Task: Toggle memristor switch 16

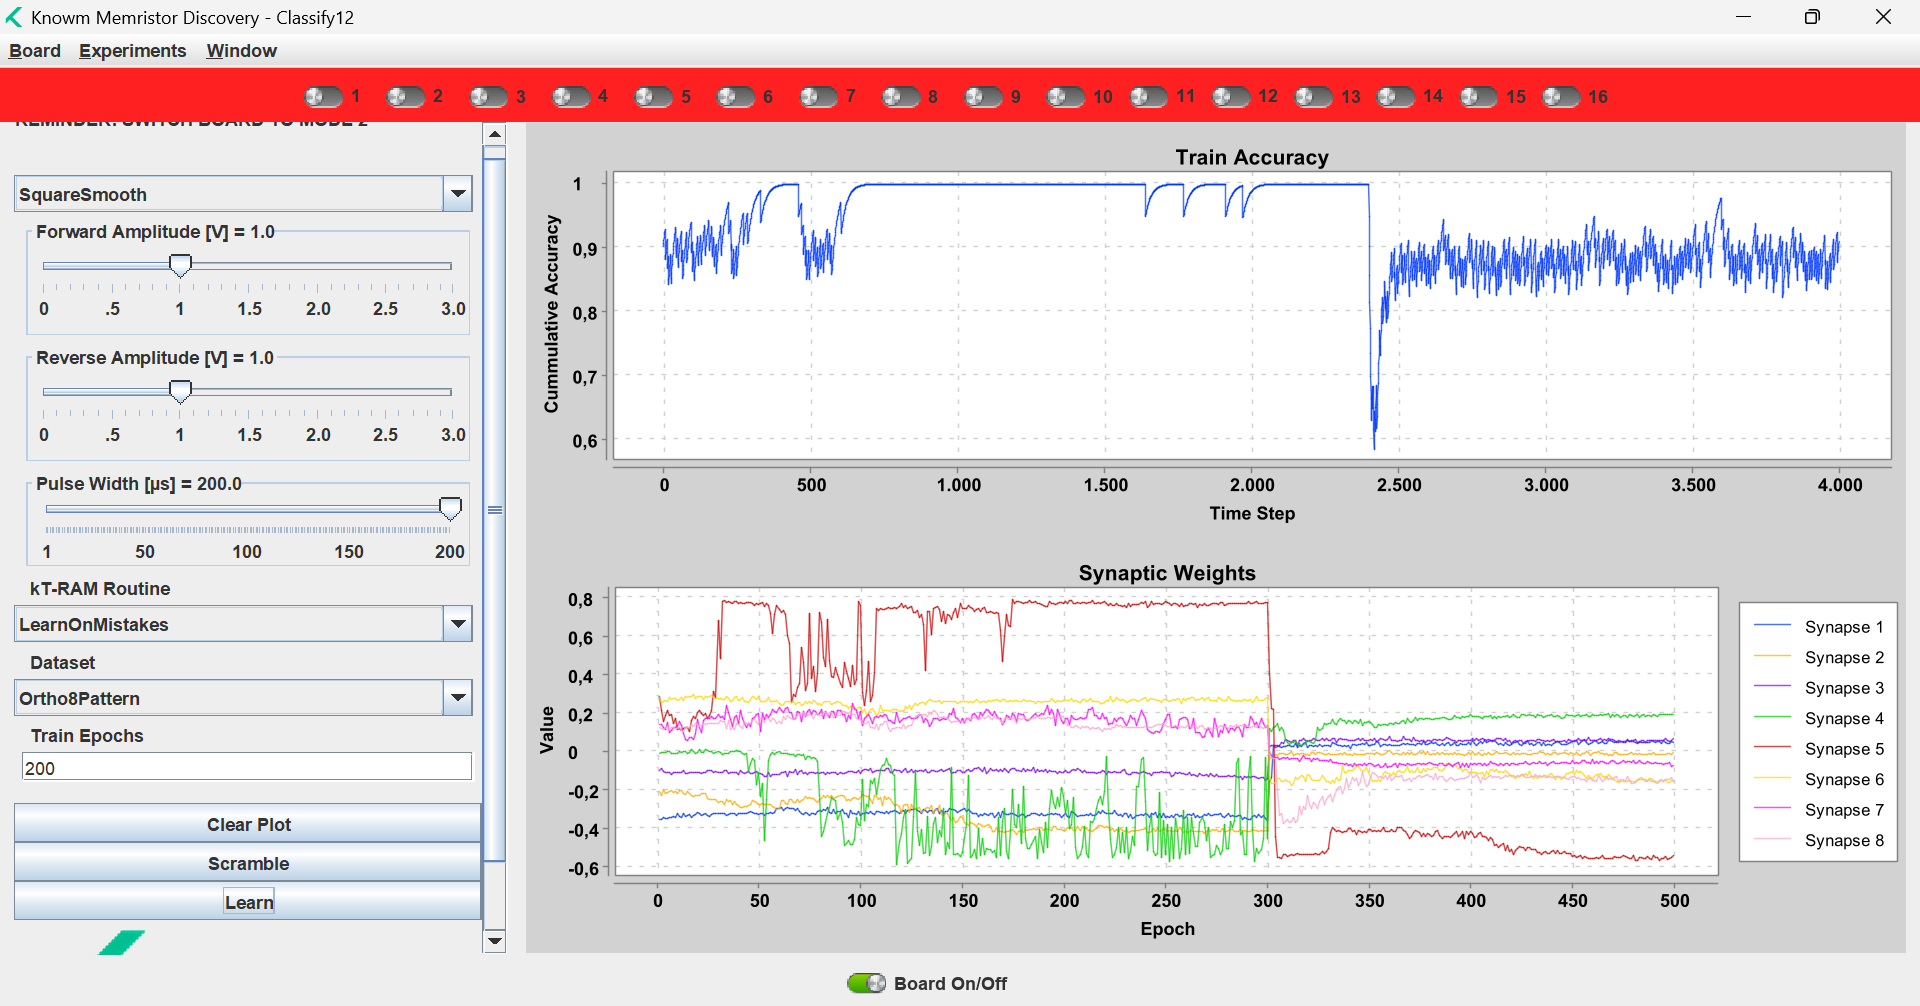Action: pos(1561,96)
